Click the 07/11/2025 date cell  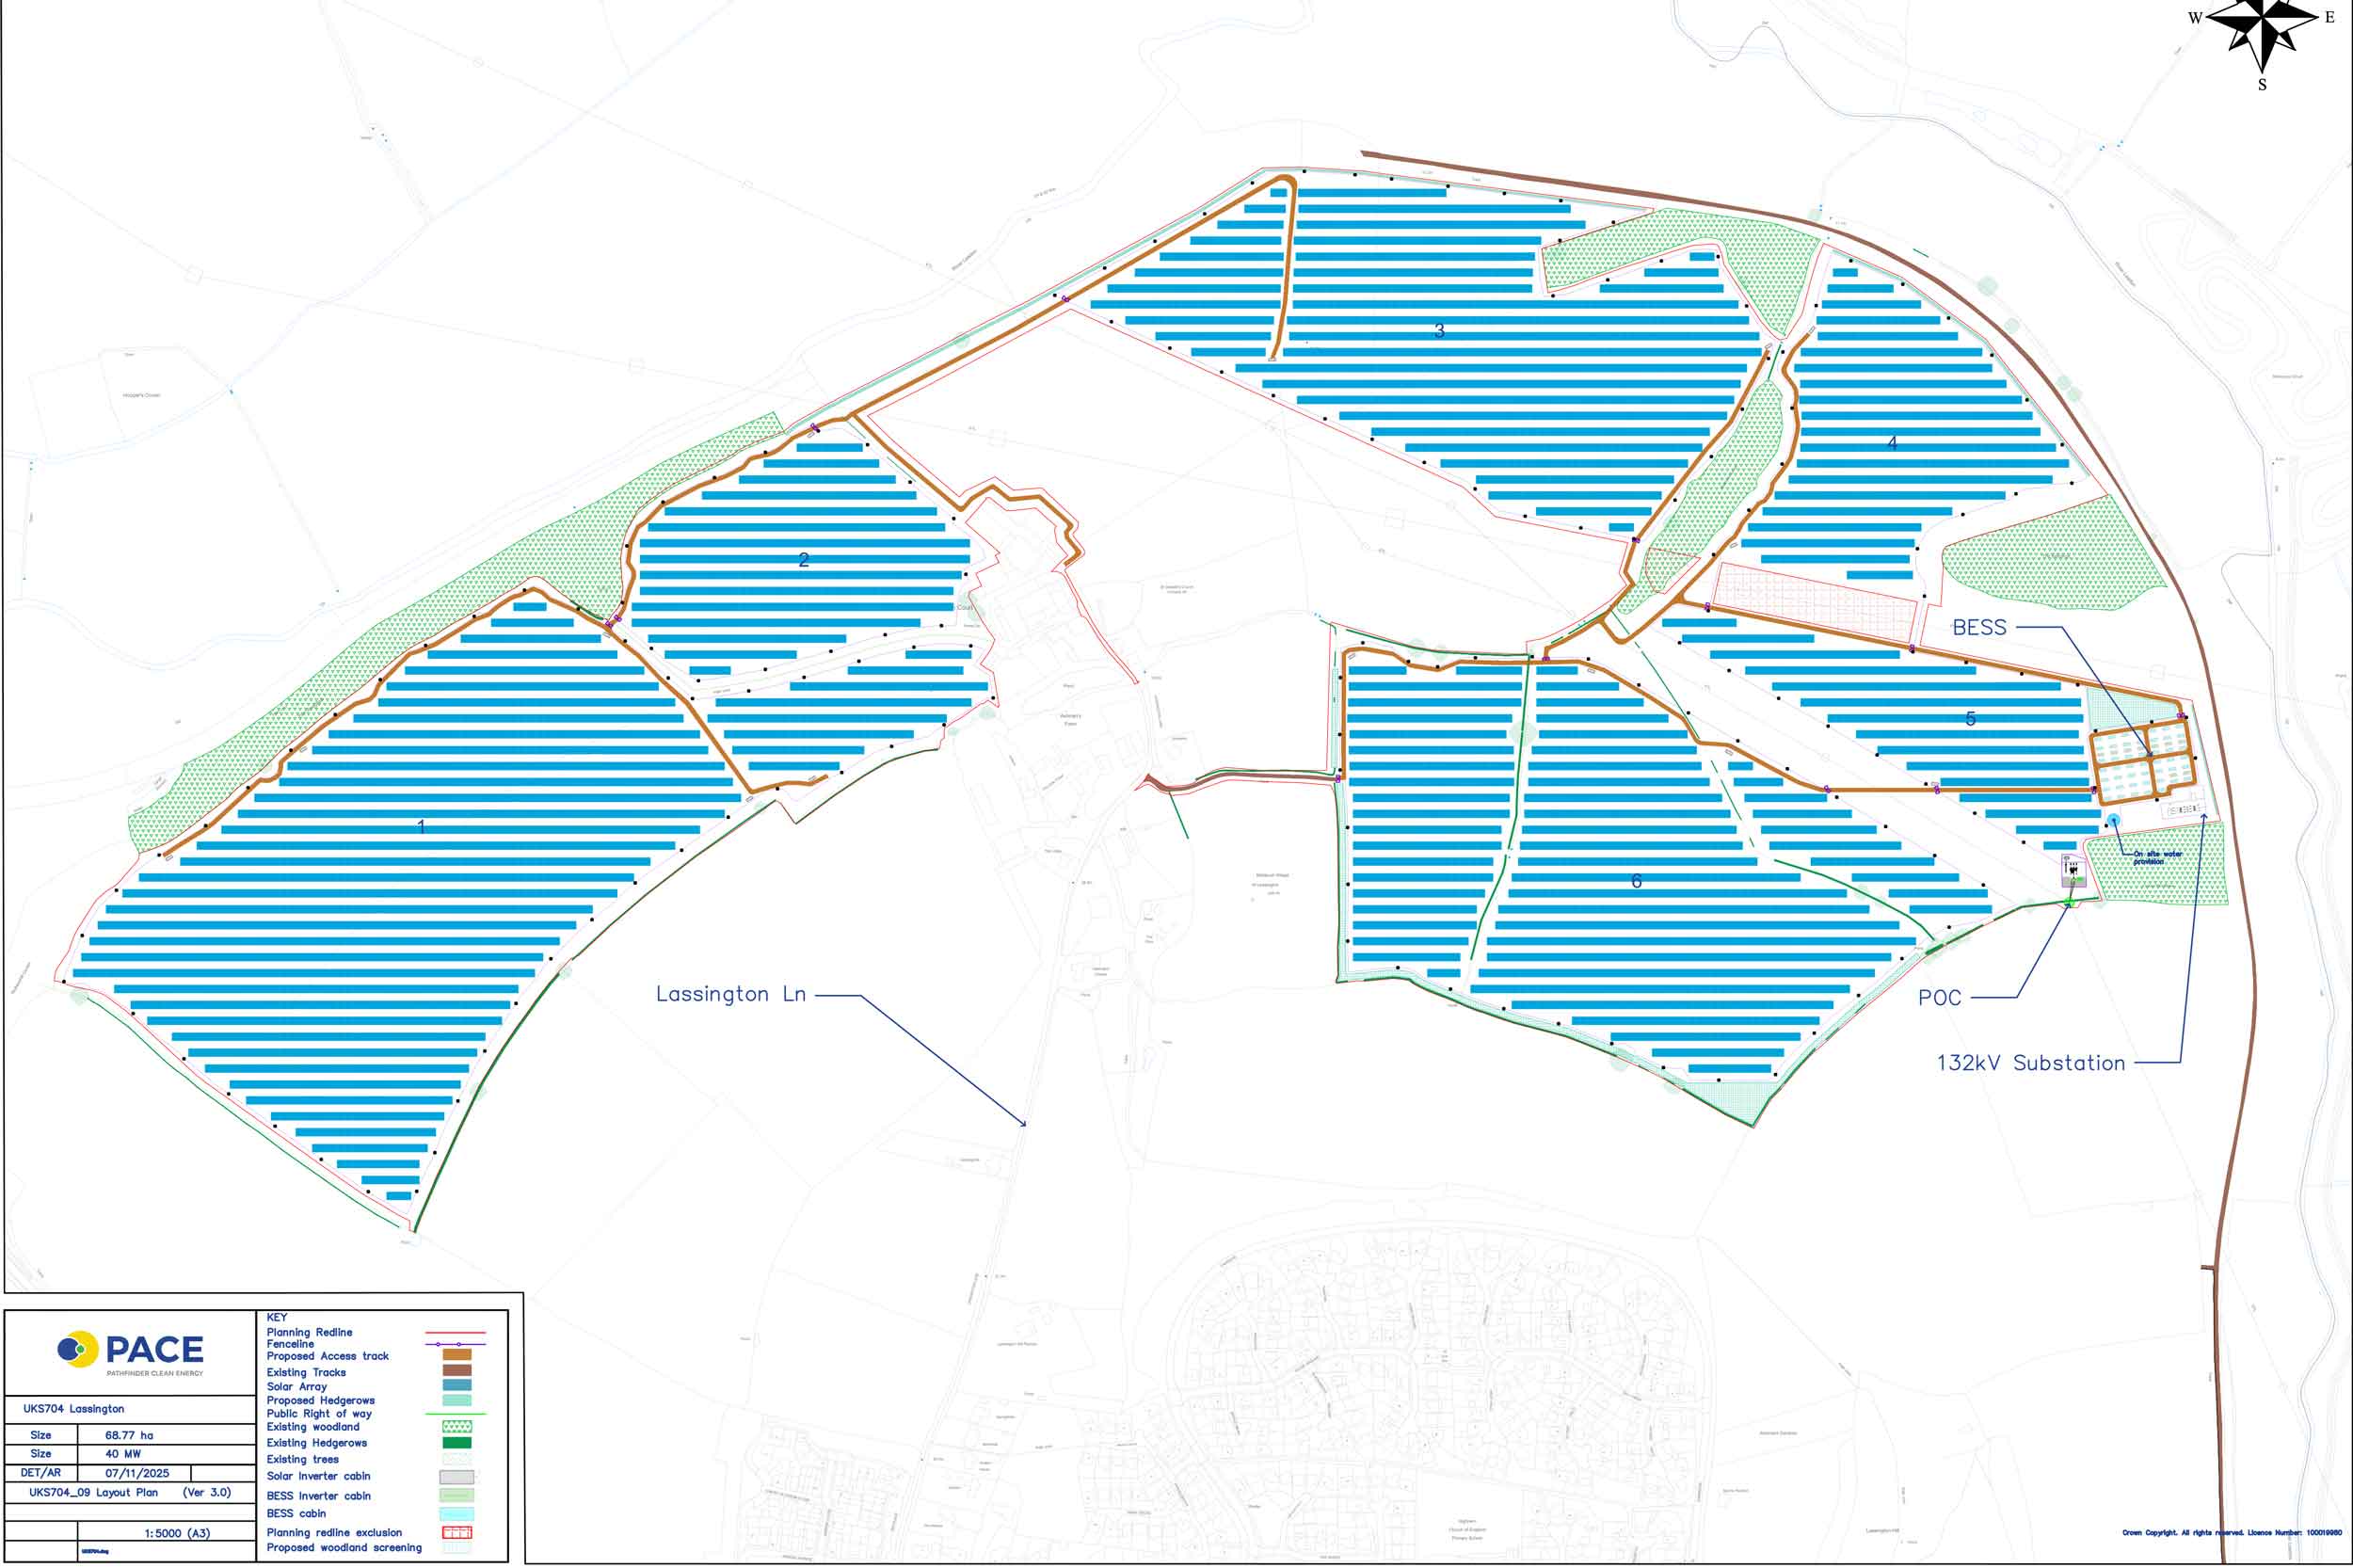pos(137,1473)
